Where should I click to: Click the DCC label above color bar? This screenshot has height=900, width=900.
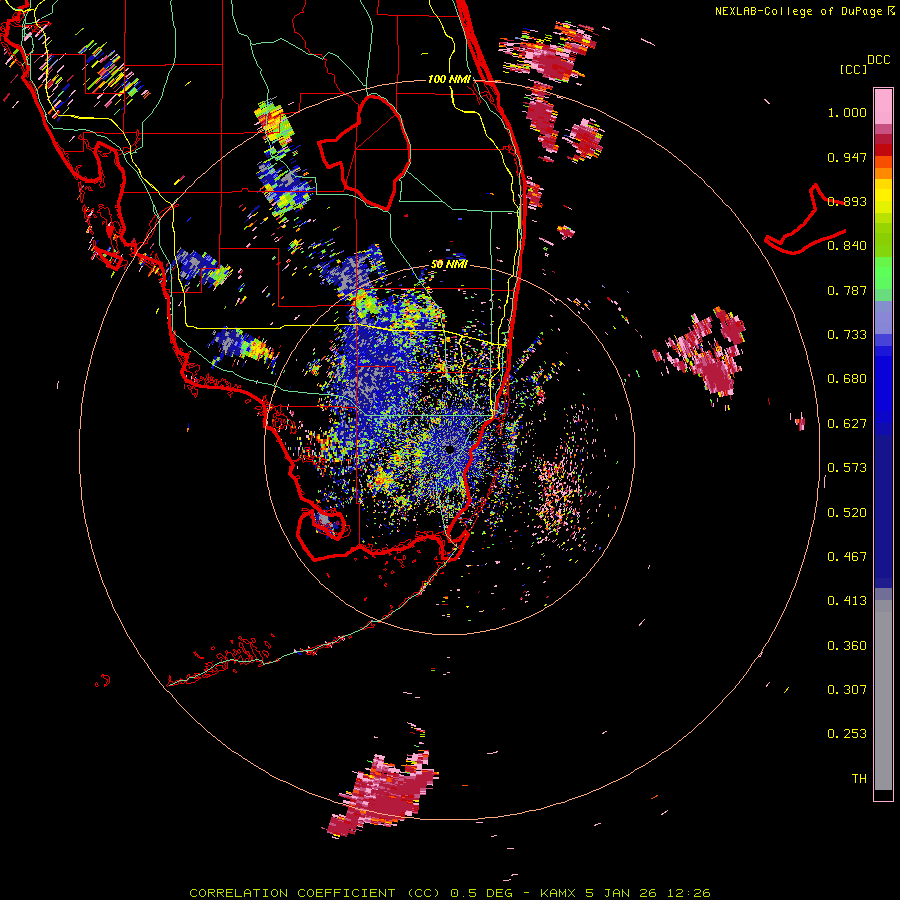point(878,60)
